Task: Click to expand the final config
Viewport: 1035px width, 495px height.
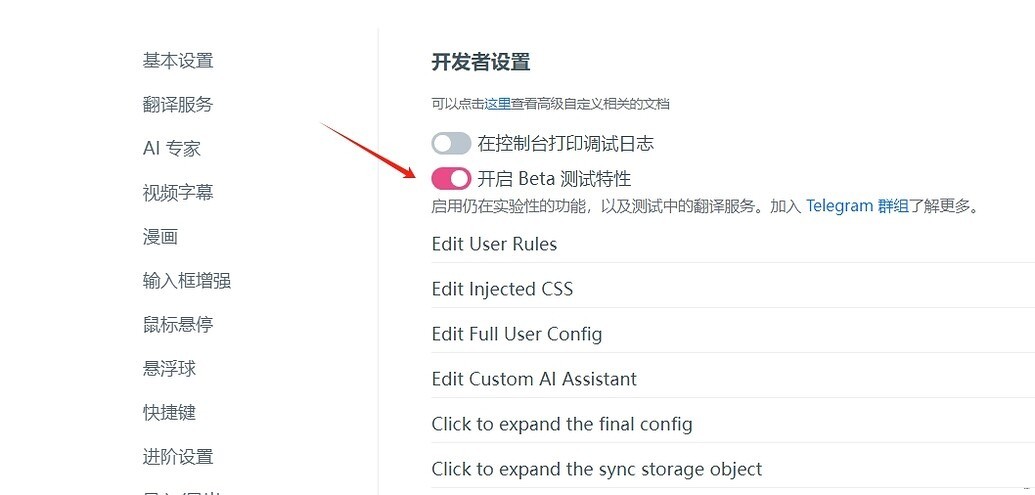Action: pyautogui.click(x=561, y=424)
